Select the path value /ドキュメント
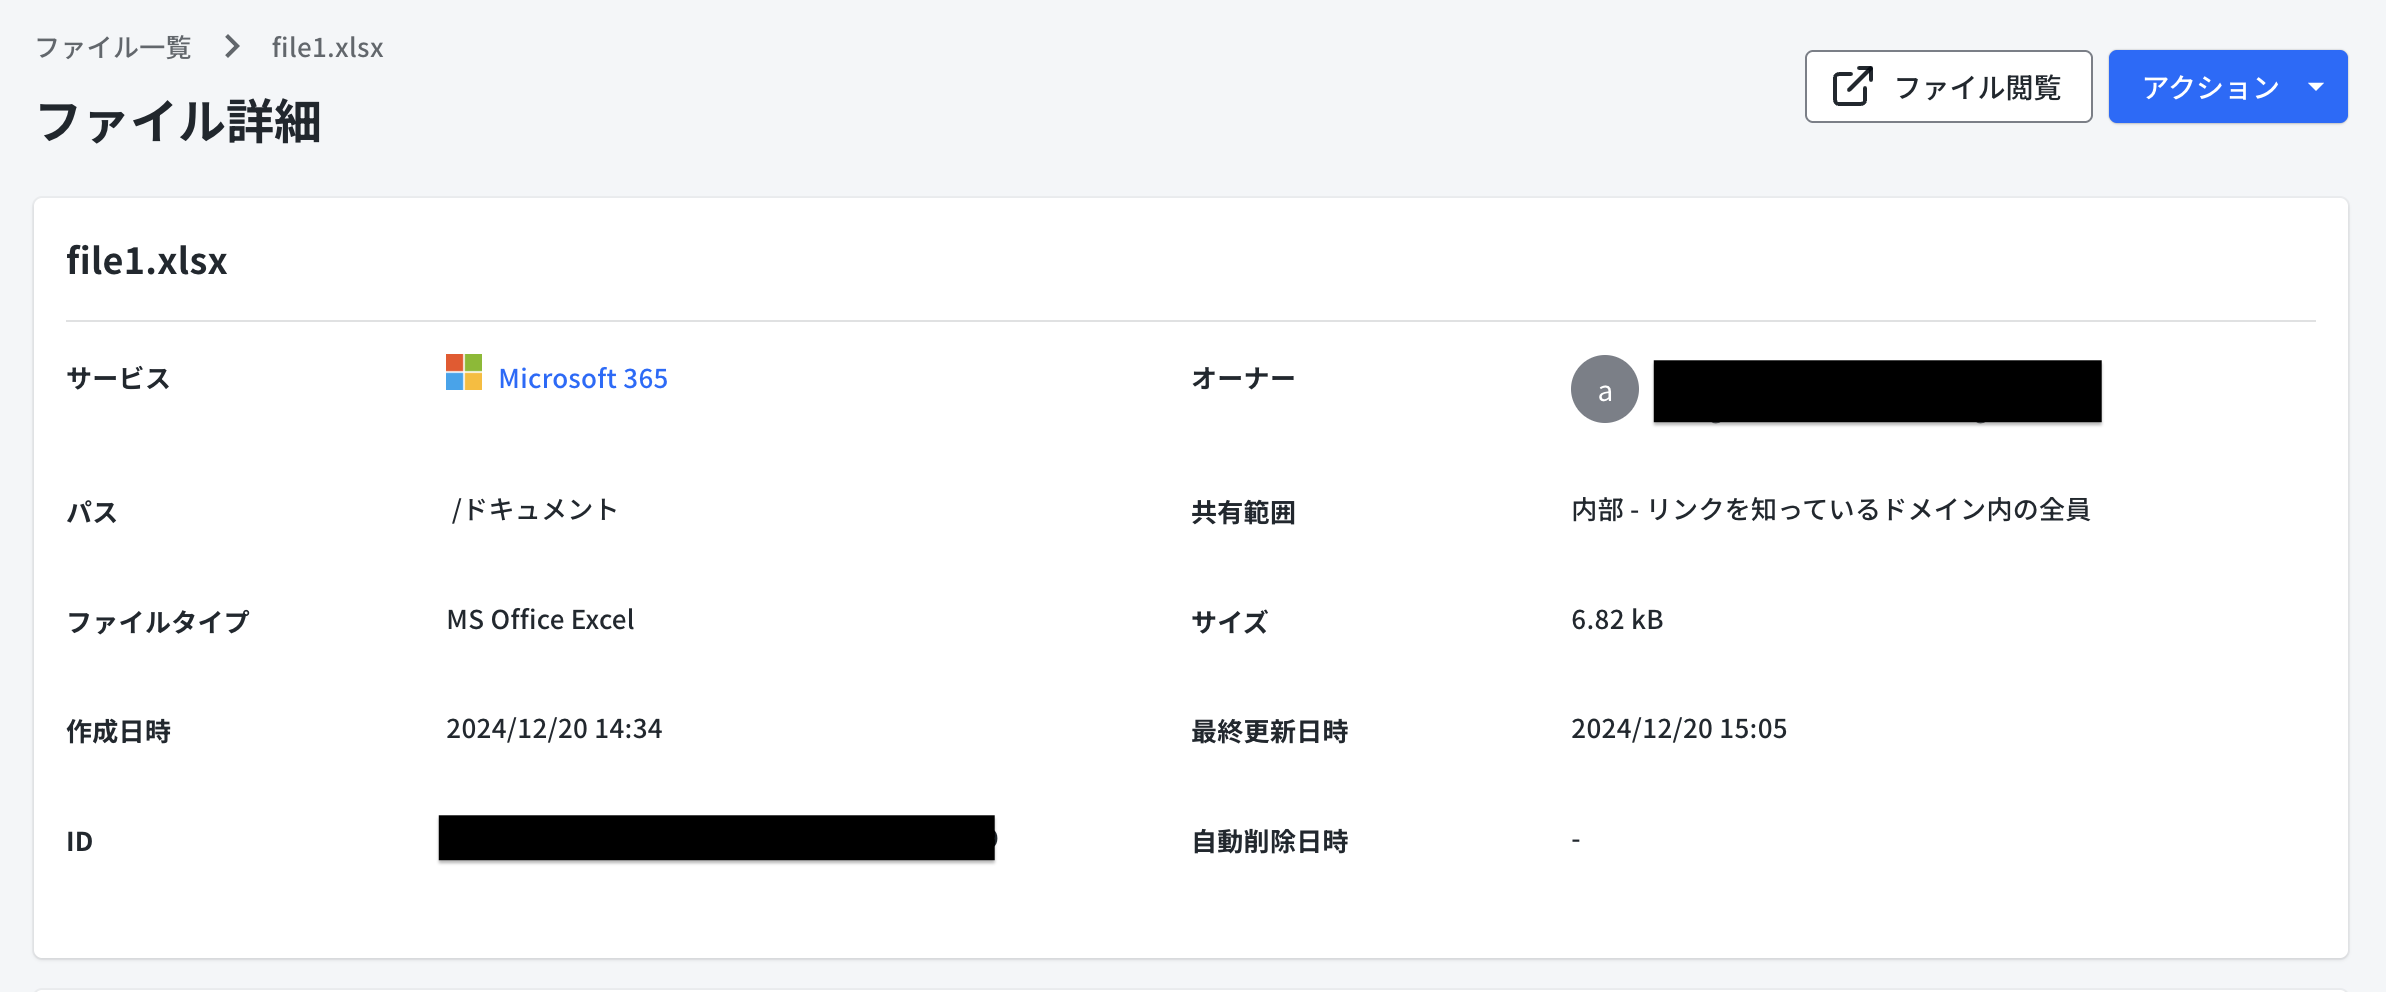This screenshot has height=992, width=2386. point(533,510)
